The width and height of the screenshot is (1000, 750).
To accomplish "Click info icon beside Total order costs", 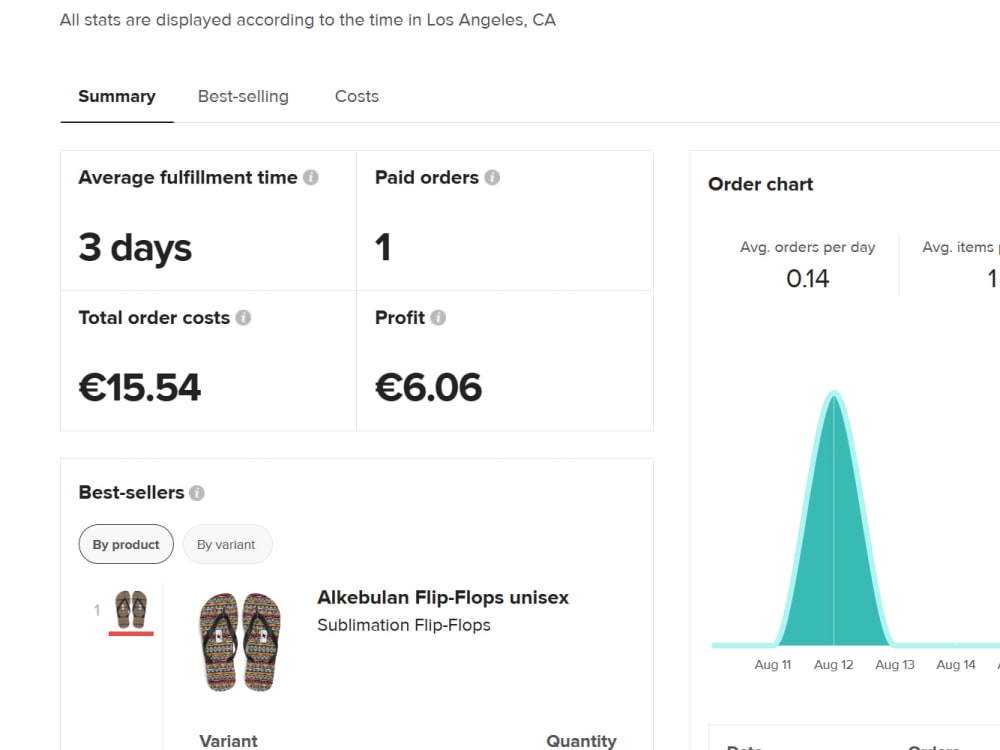I will tap(243, 318).
